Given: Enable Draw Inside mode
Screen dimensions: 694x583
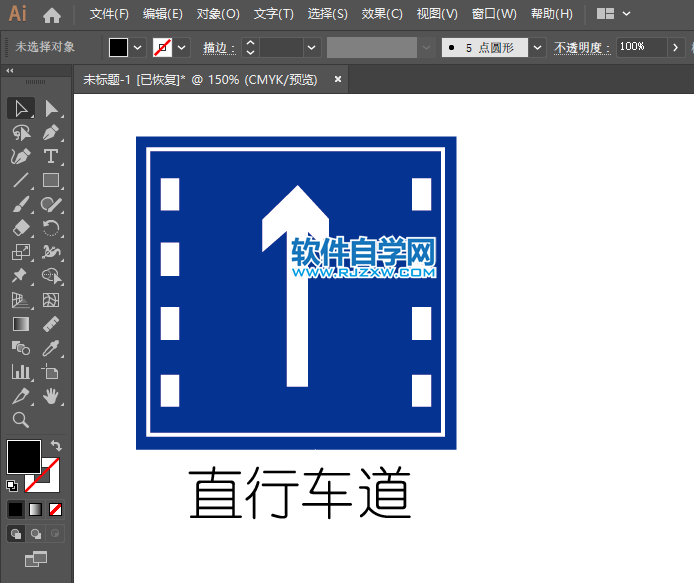Looking at the screenshot, I should pyautogui.click(x=55, y=533).
